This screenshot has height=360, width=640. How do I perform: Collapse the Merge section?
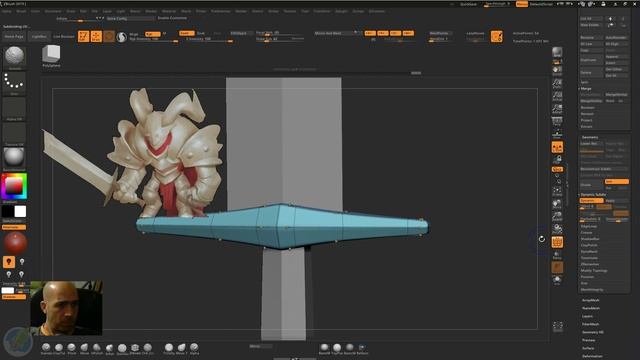tap(586, 89)
